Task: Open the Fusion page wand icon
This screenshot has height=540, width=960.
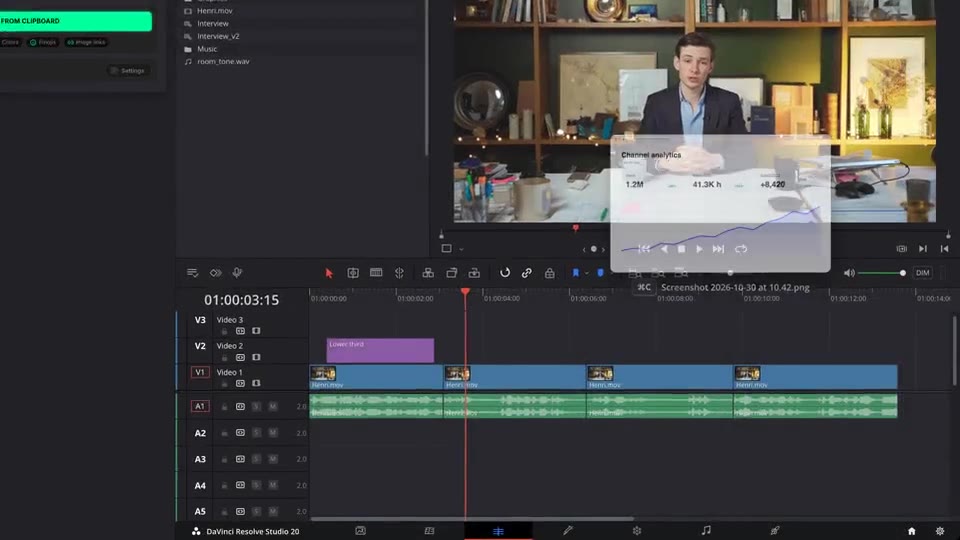Action: [x=568, y=531]
